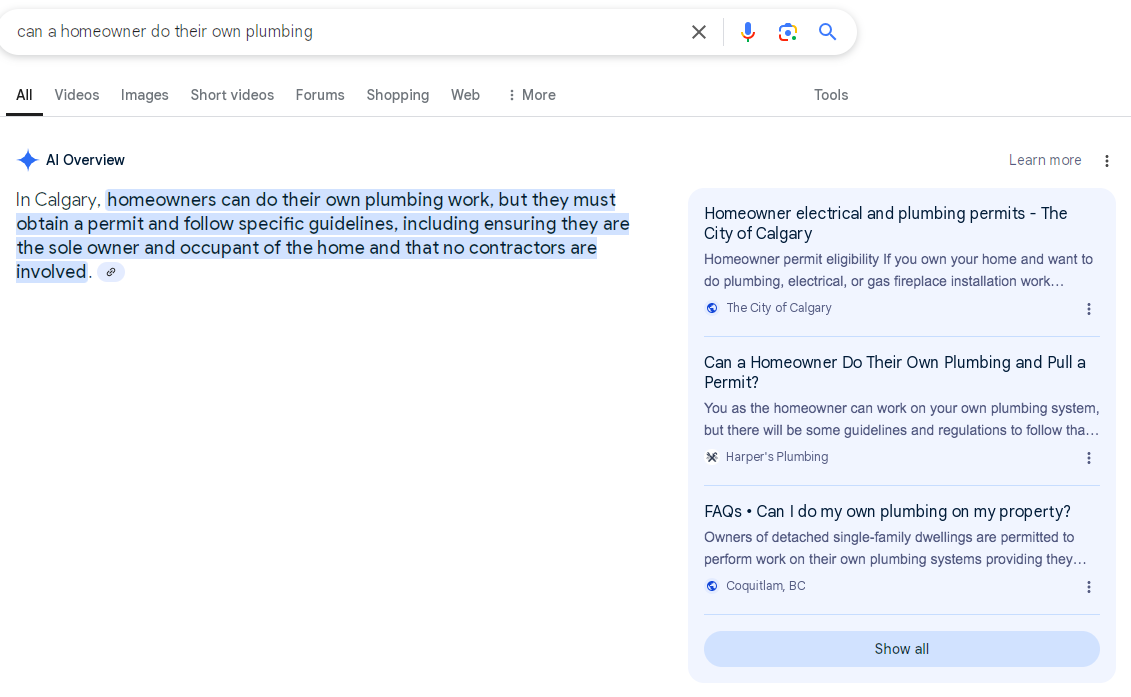Switch to the Videos tab
The width and height of the screenshot is (1131, 697).
click(x=77, y=95)
